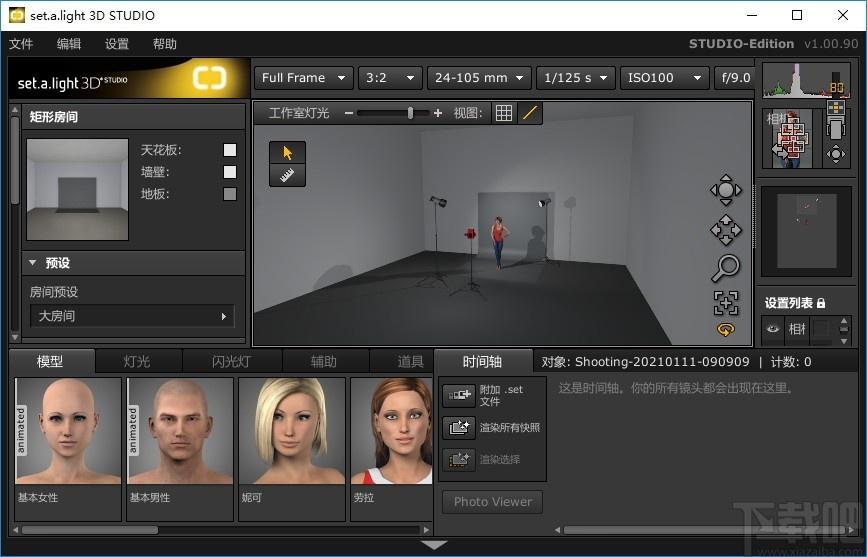Click the timeline horizontal scrollbar

click(x=706, y=530)
